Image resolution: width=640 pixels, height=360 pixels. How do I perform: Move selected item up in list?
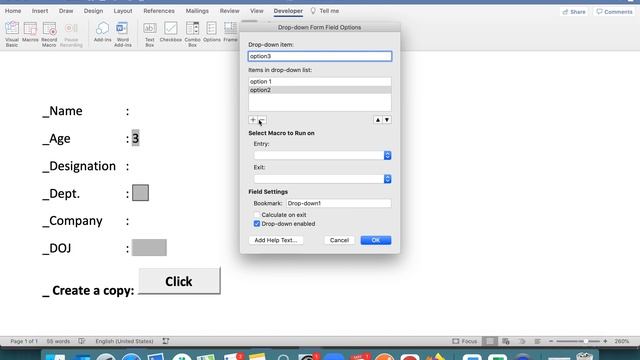click(378, 120)
